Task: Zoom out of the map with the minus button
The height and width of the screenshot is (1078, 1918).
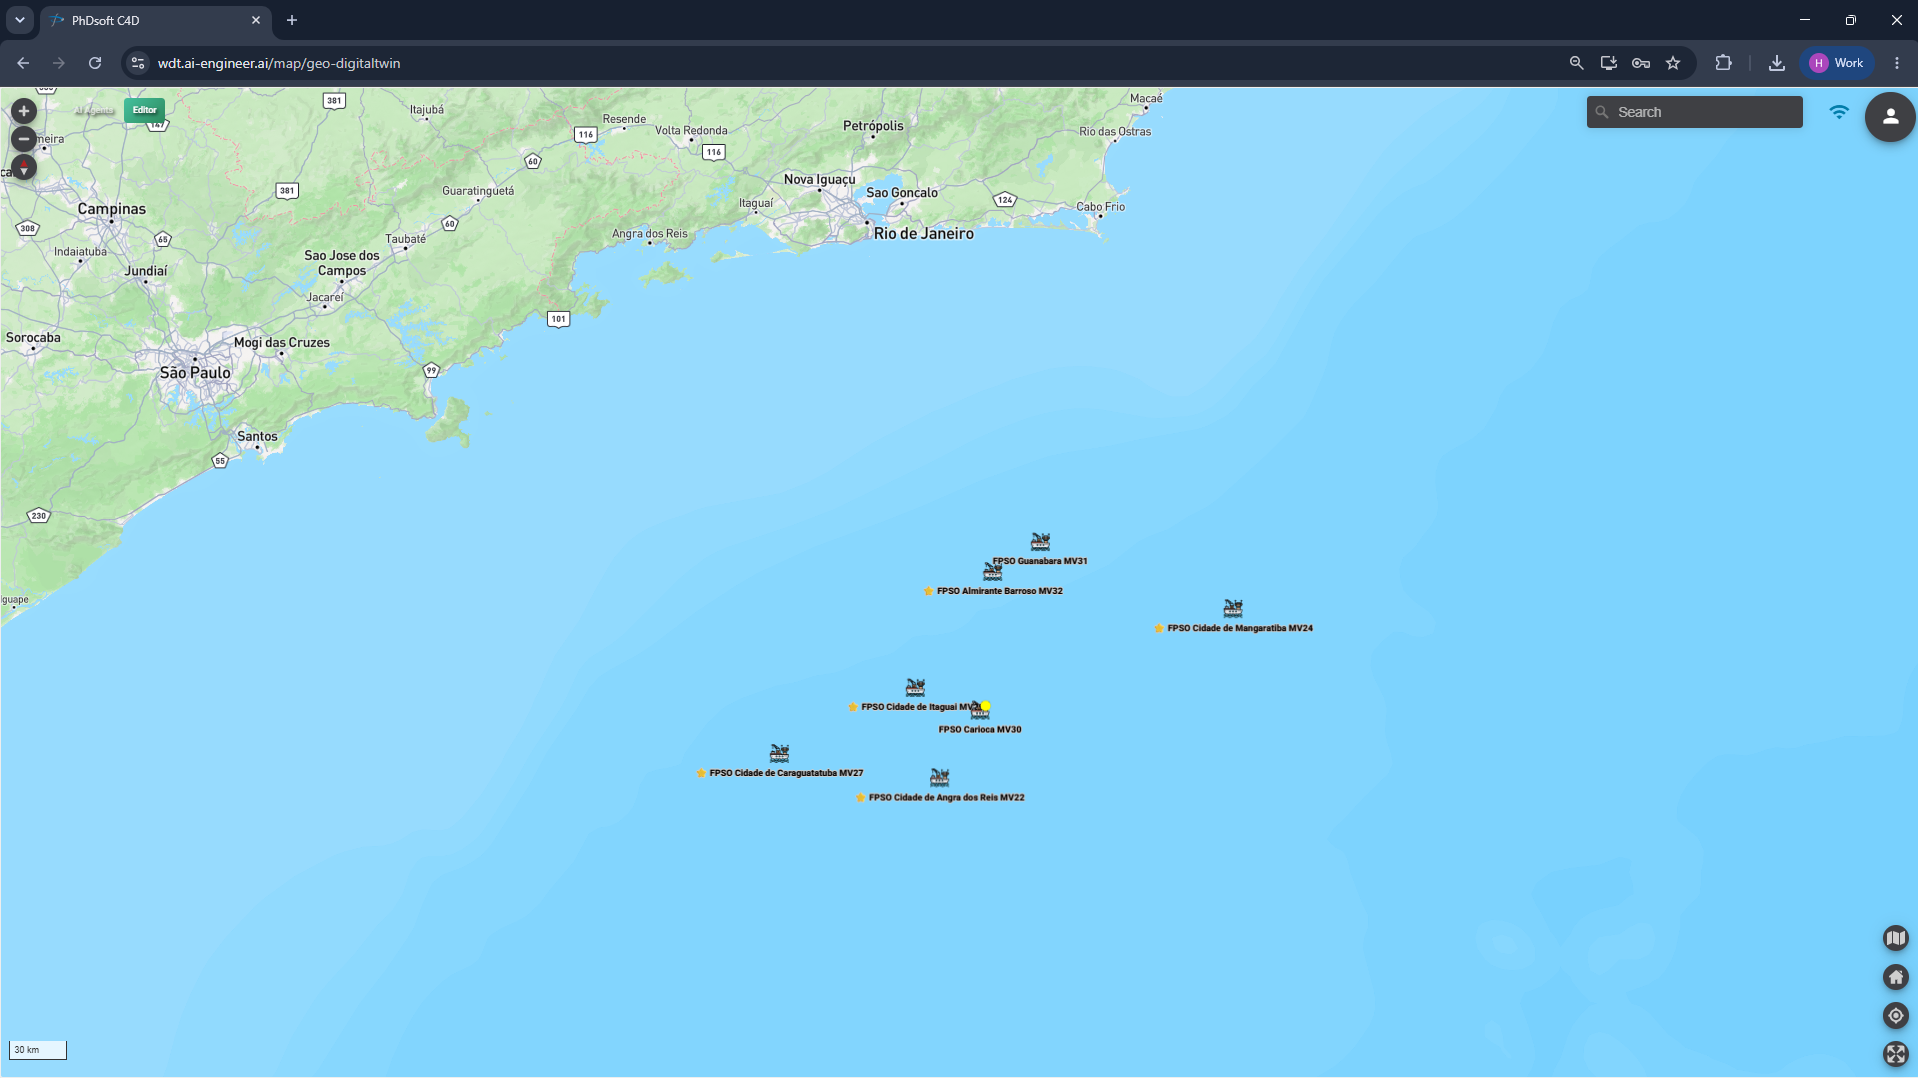Action: 24,139
